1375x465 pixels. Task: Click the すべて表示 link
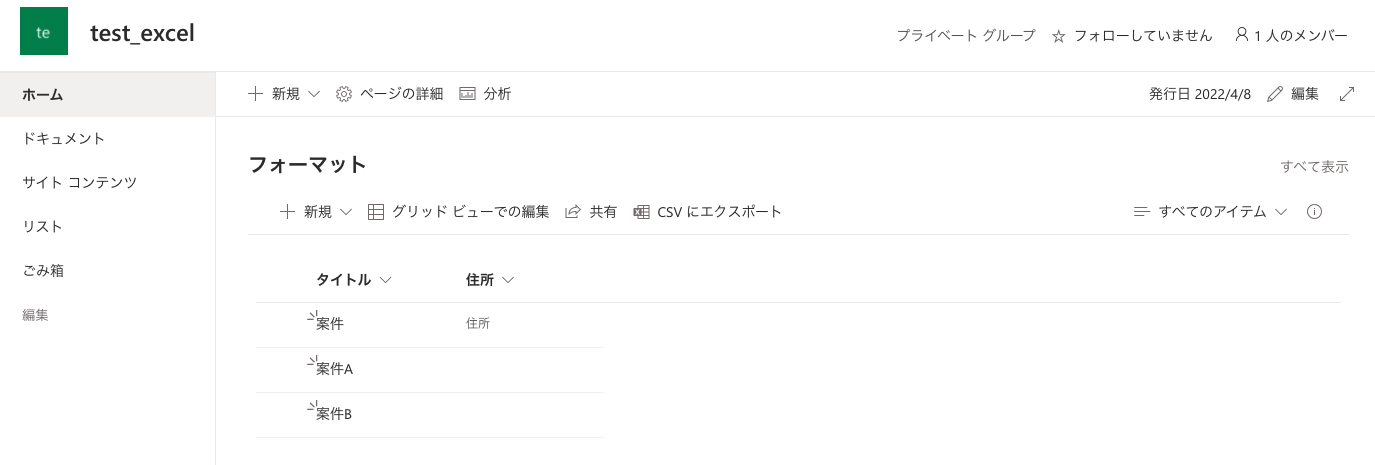click(1314, 167)
